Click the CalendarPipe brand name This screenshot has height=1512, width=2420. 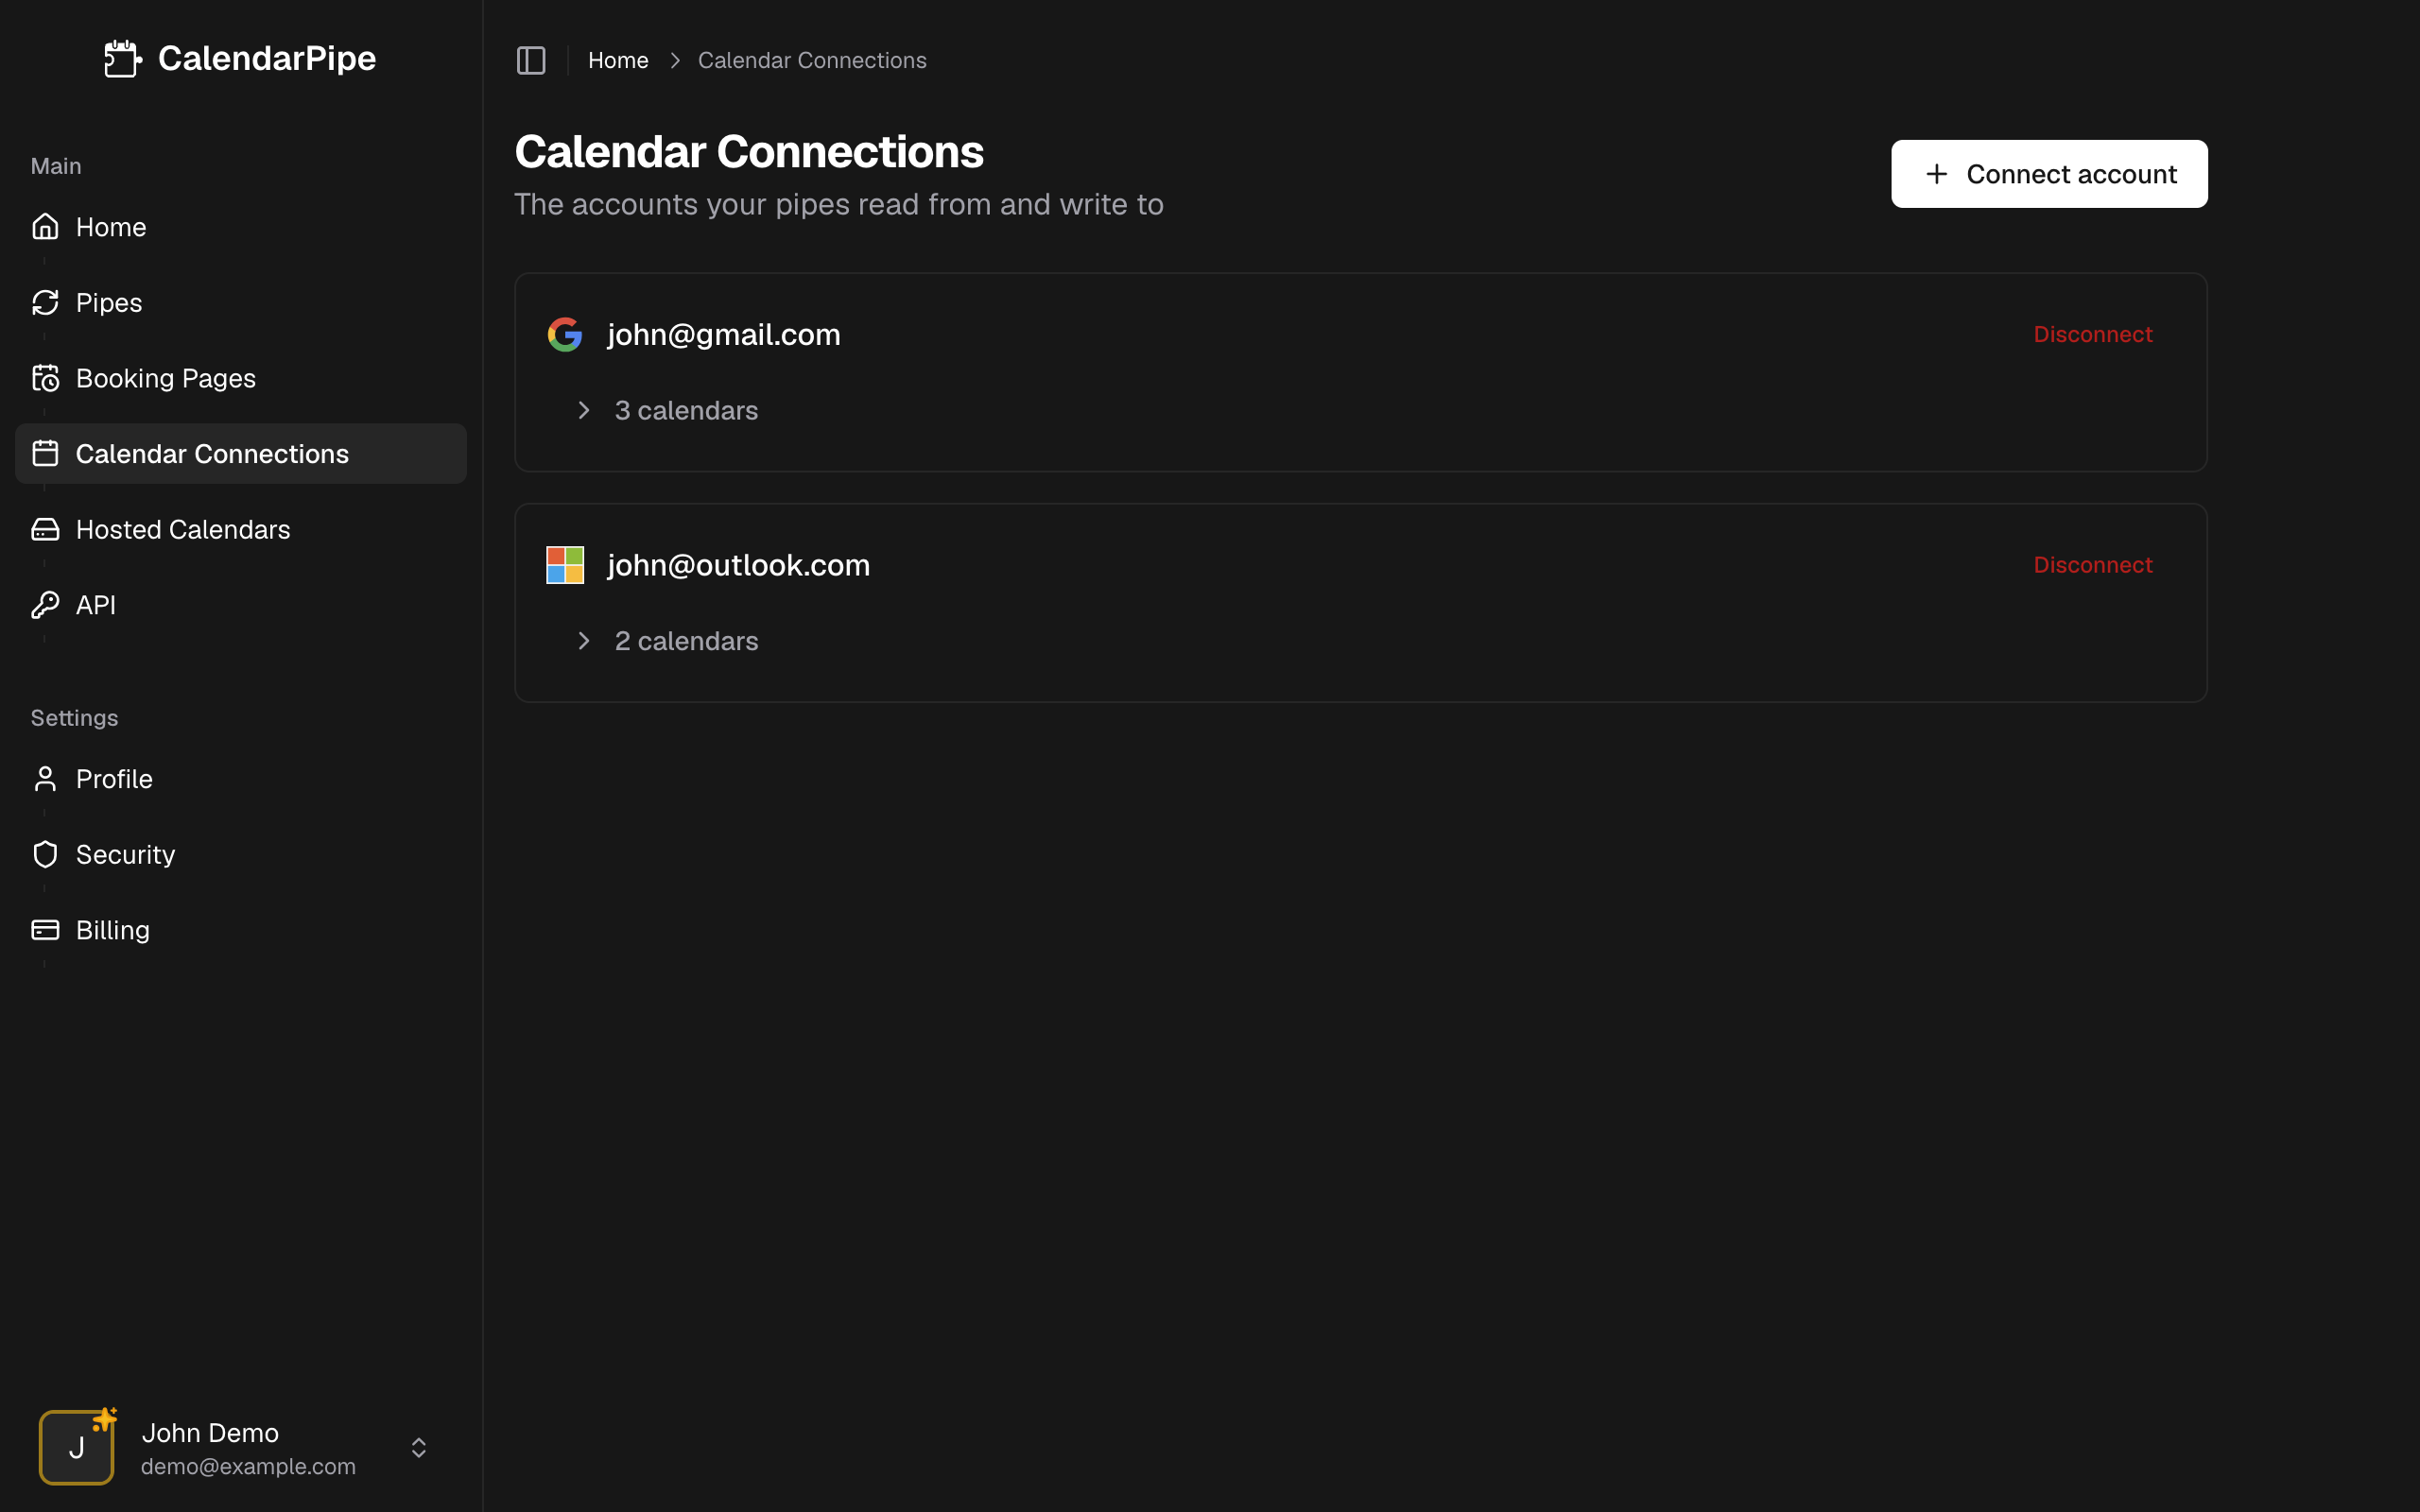coord(267,58)
